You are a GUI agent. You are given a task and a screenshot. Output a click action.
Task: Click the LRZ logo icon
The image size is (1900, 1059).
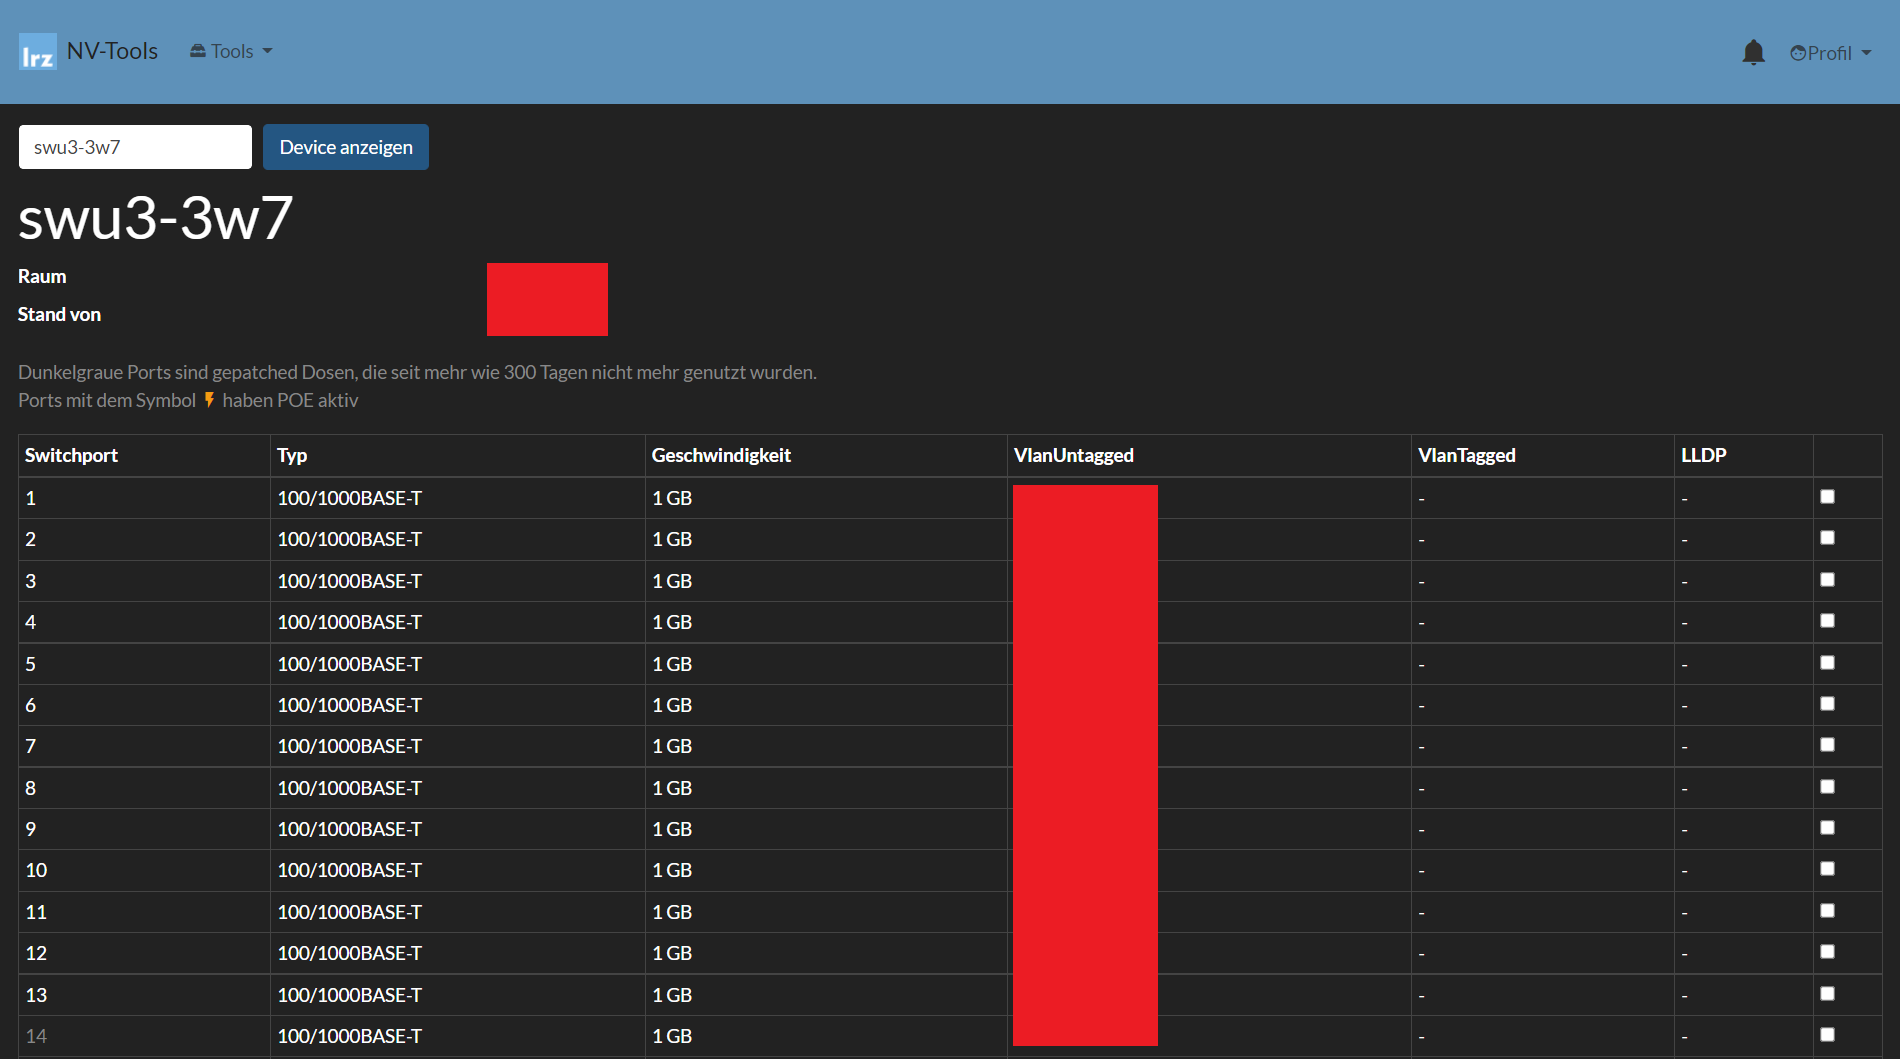tap(38, 52)
